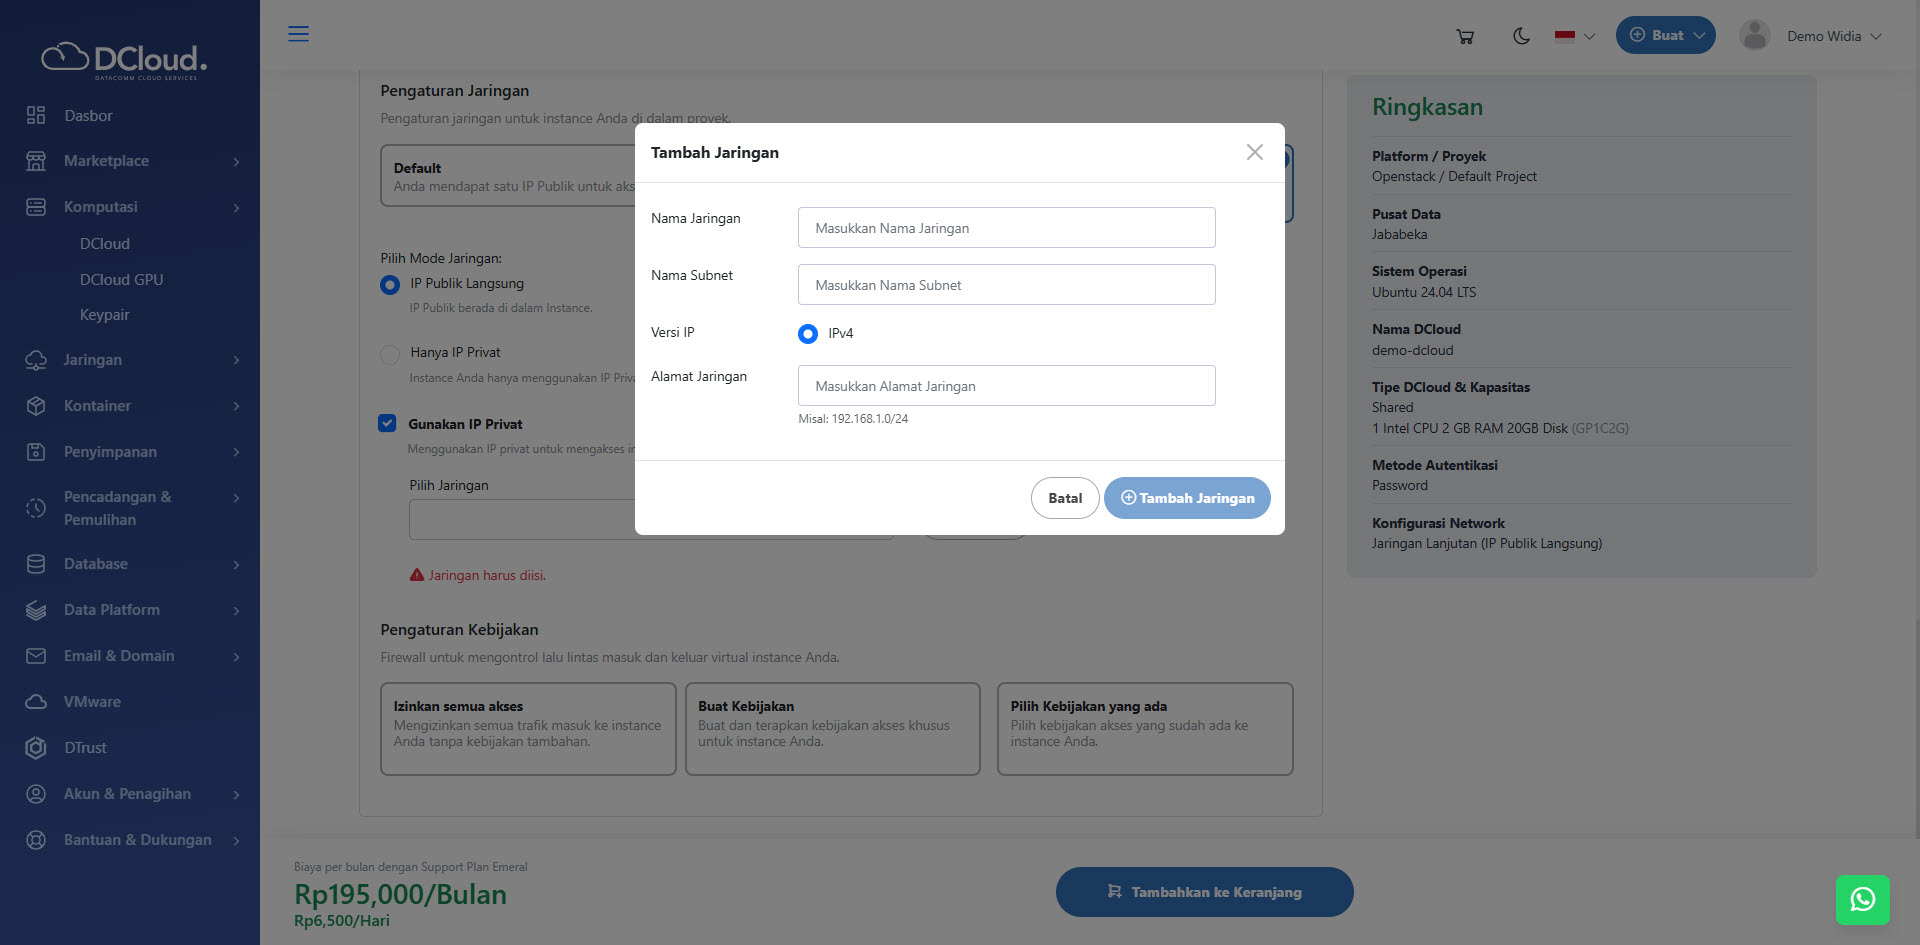Click the VMware cloud icon
The width and height of the screenshot is (1920, 945).
(36, 702)
